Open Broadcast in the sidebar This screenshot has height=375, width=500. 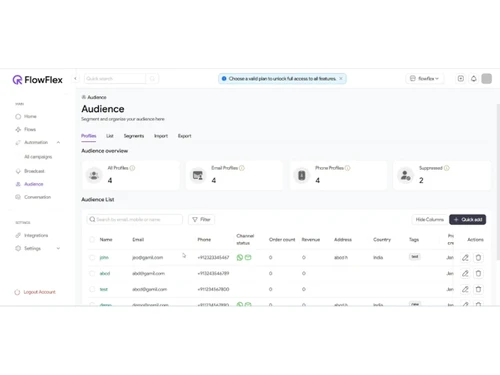click(x=30, y=171)
